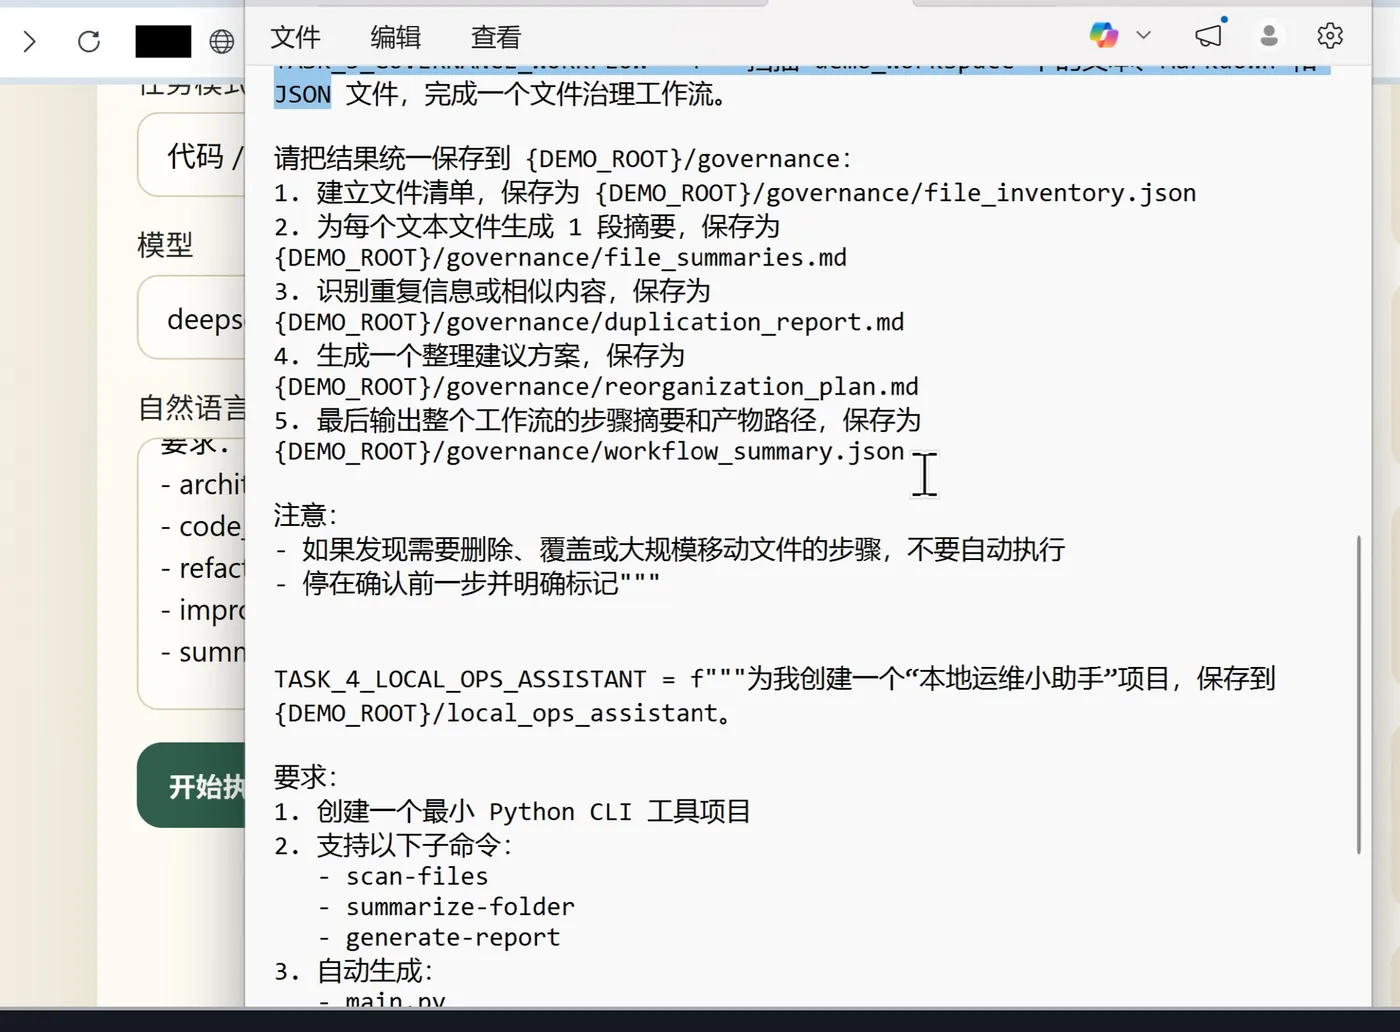
Task: Click the variable name TASK_4_LOCAL_OPS_ASSISTANT
Action: point(460,680)
